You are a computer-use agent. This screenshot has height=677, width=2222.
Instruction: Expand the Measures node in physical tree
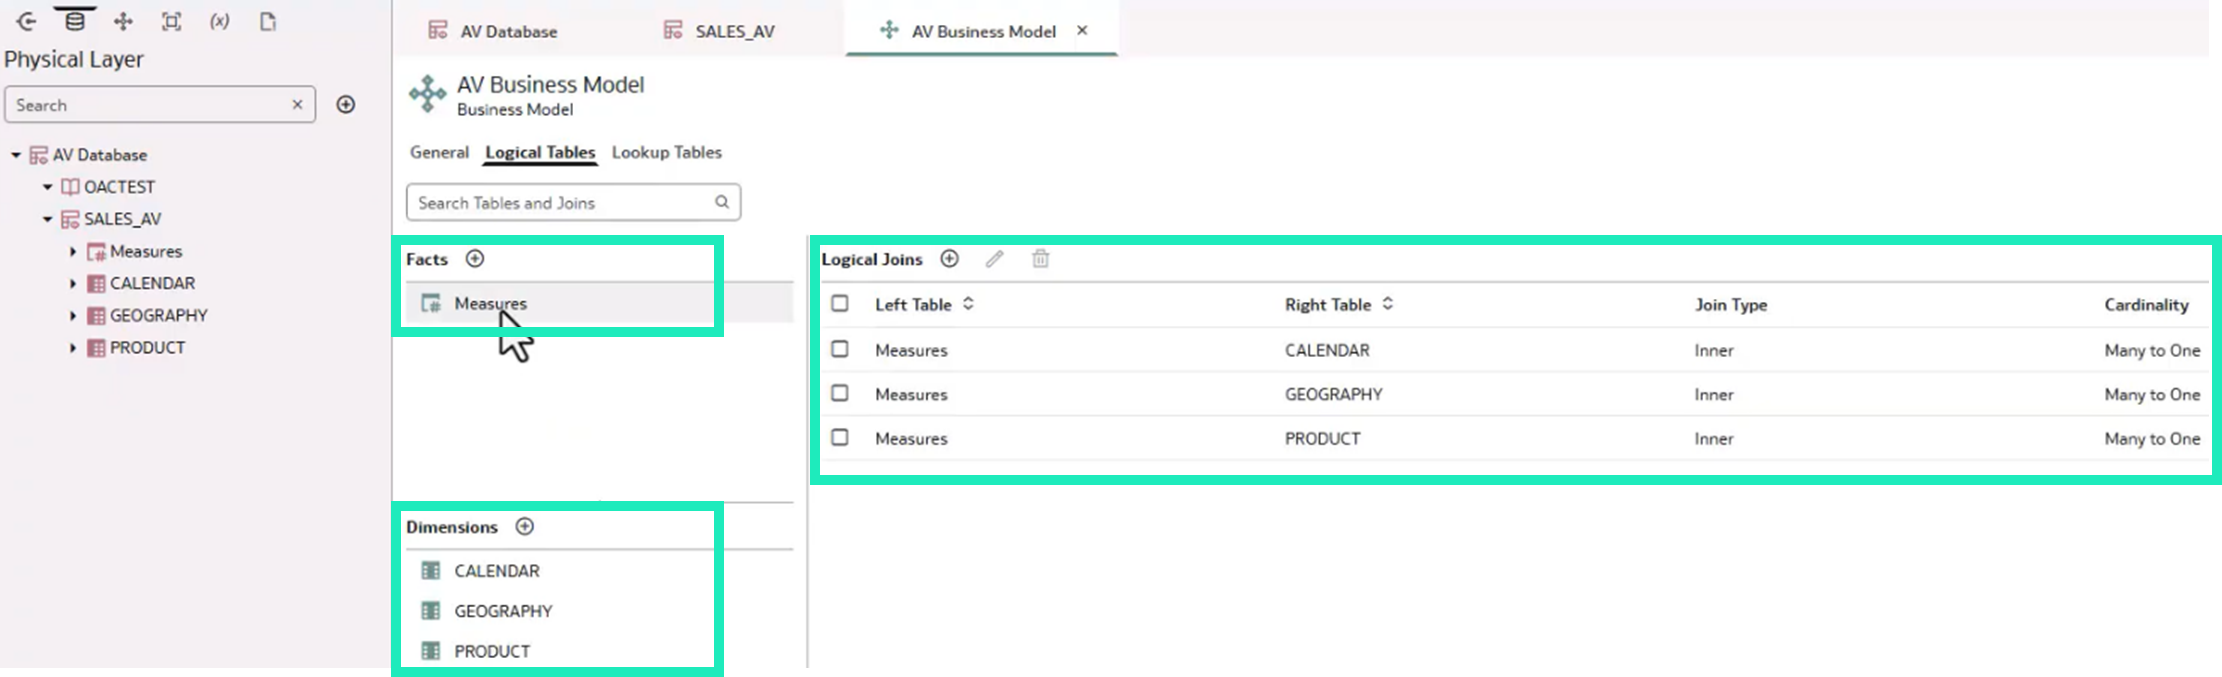73,251
